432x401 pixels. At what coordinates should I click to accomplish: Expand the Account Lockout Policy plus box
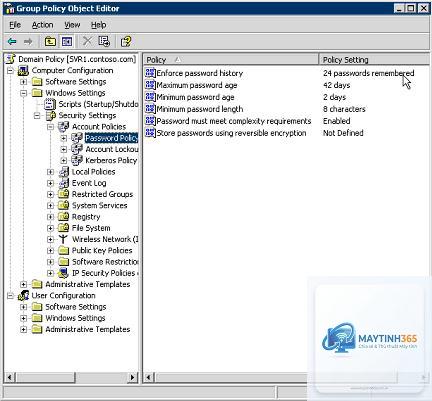pos(64,150)
